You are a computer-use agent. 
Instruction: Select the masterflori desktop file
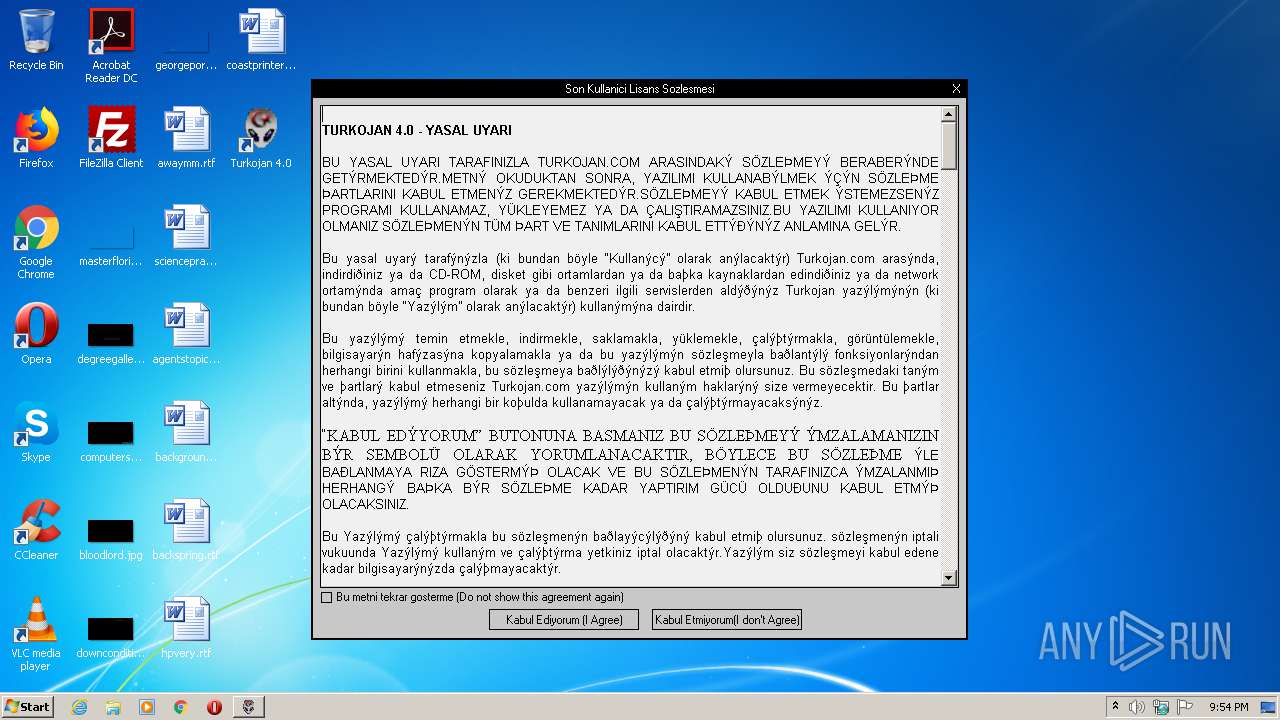111,243
